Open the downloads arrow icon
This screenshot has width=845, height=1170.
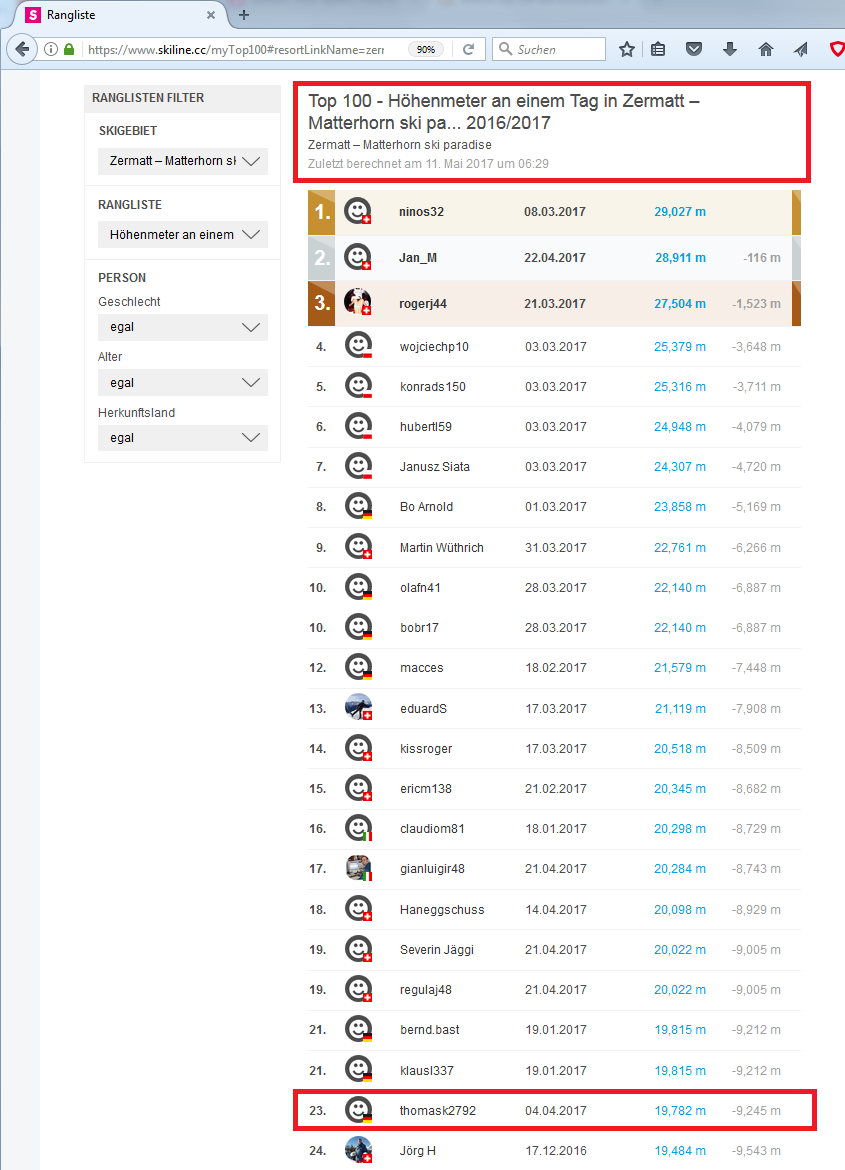coord(730,49)
